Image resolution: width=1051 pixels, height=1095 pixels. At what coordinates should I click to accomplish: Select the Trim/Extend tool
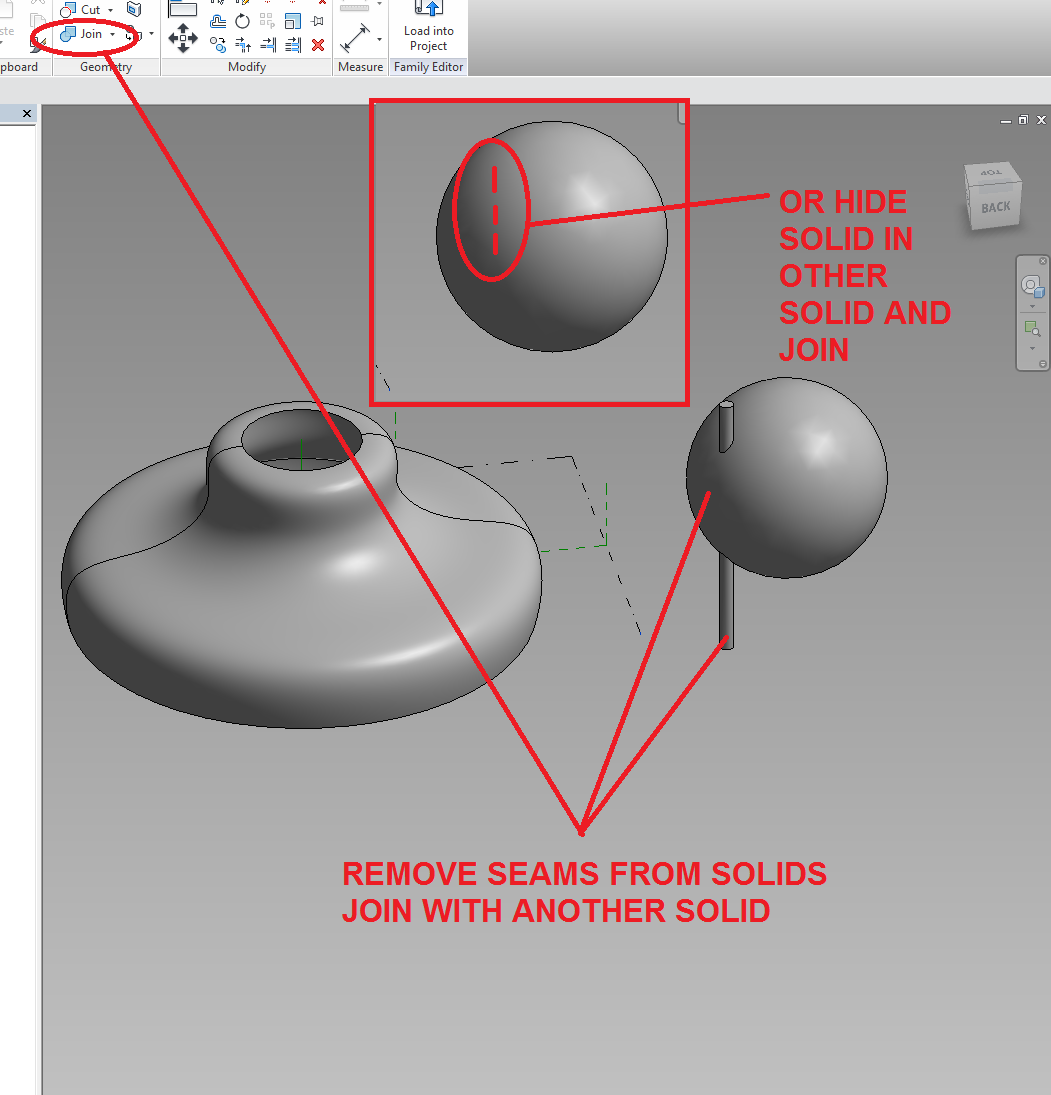point(267,44)
